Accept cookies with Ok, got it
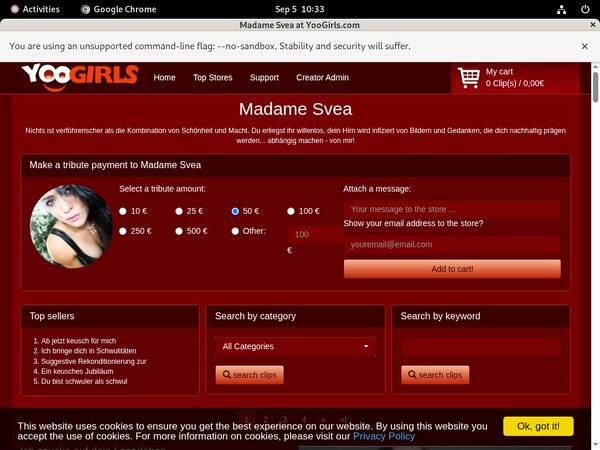Viewport: 600px width, 450px height. (x=538, y=426)
